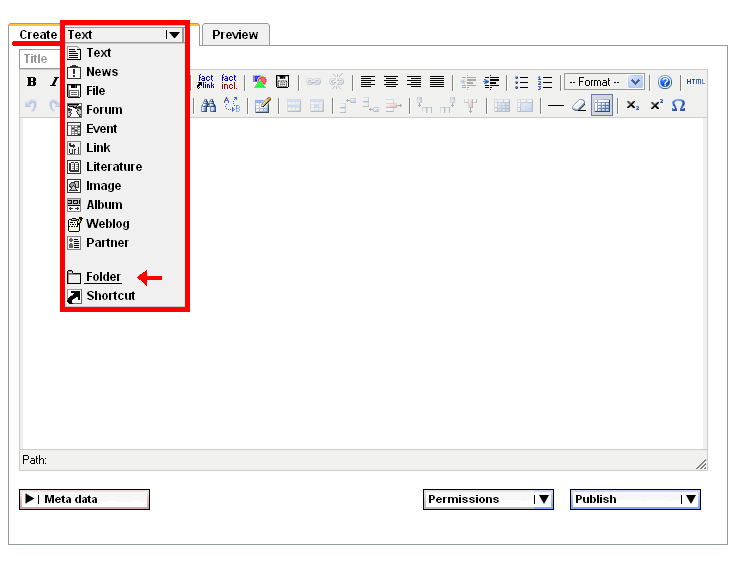
Task: Open the Format dropdown
Action: pyautogui.click(x=604, y=82)
